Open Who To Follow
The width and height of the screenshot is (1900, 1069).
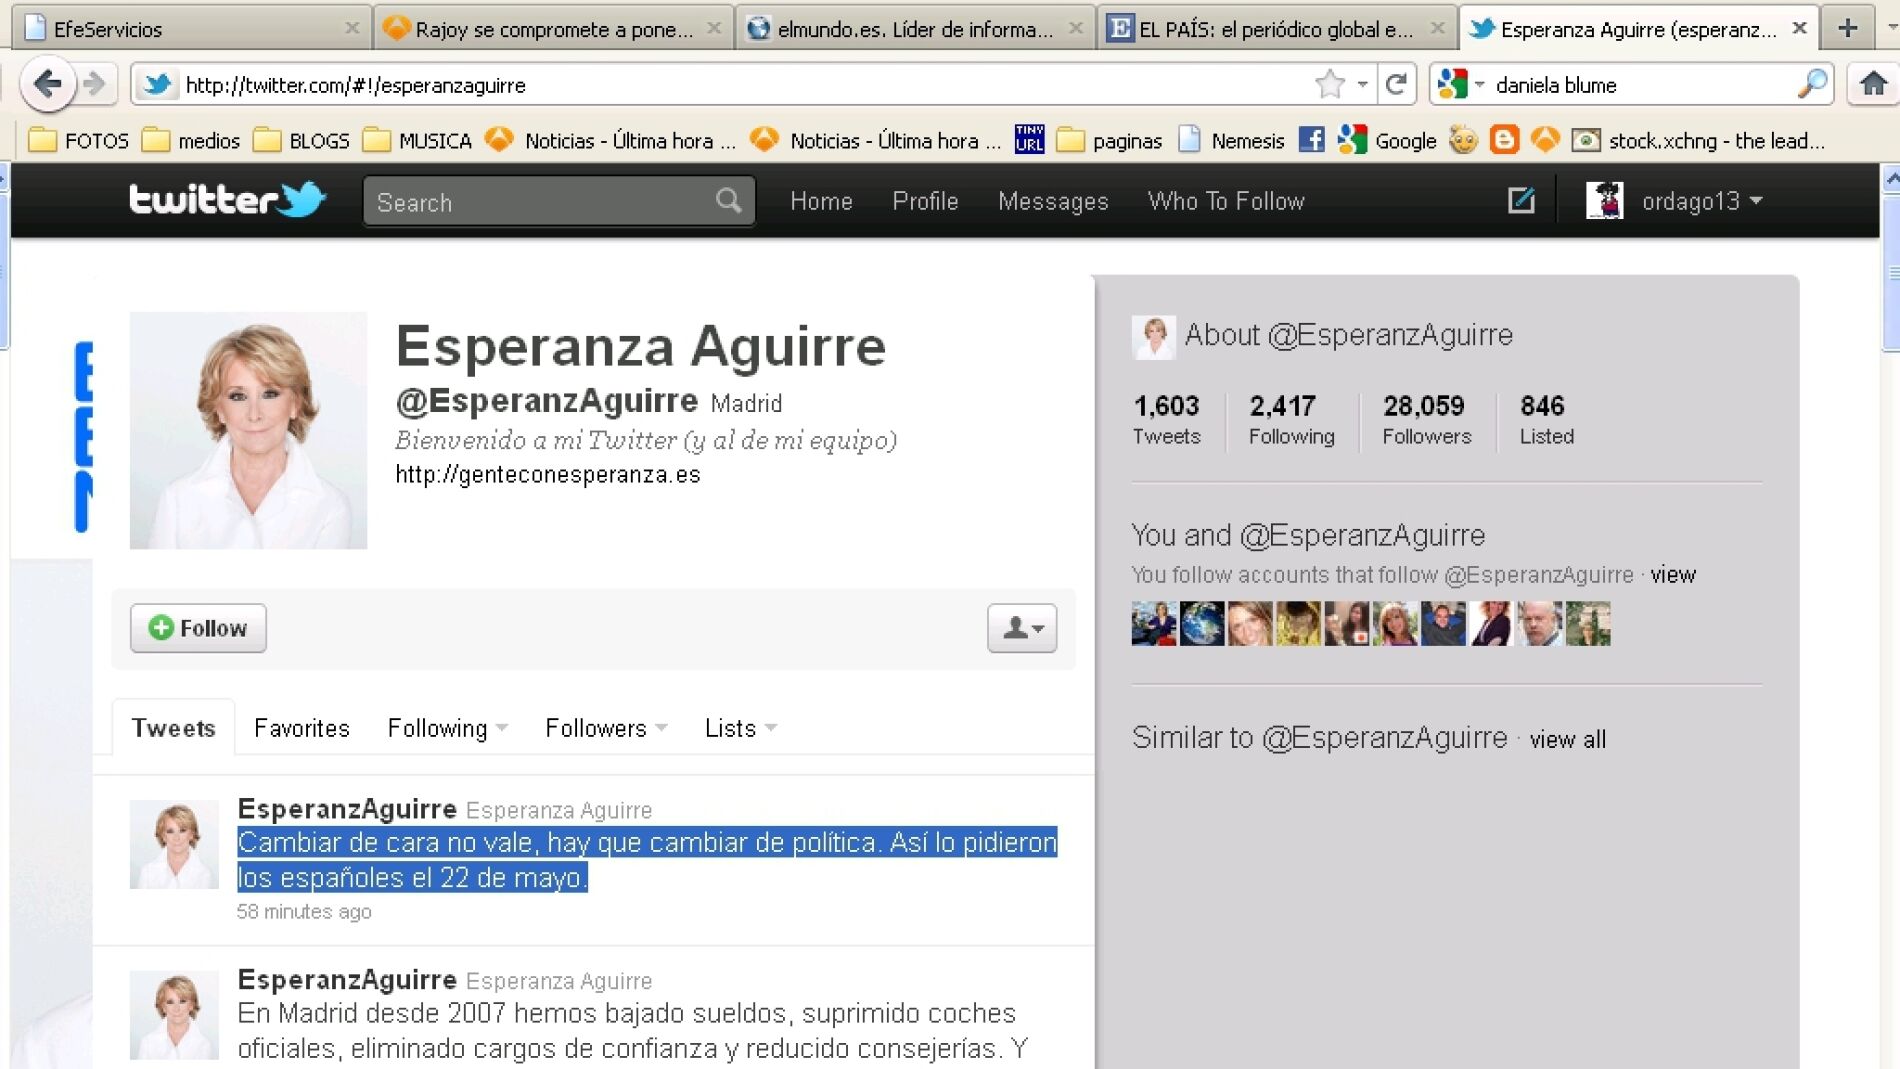[1226, 201]
